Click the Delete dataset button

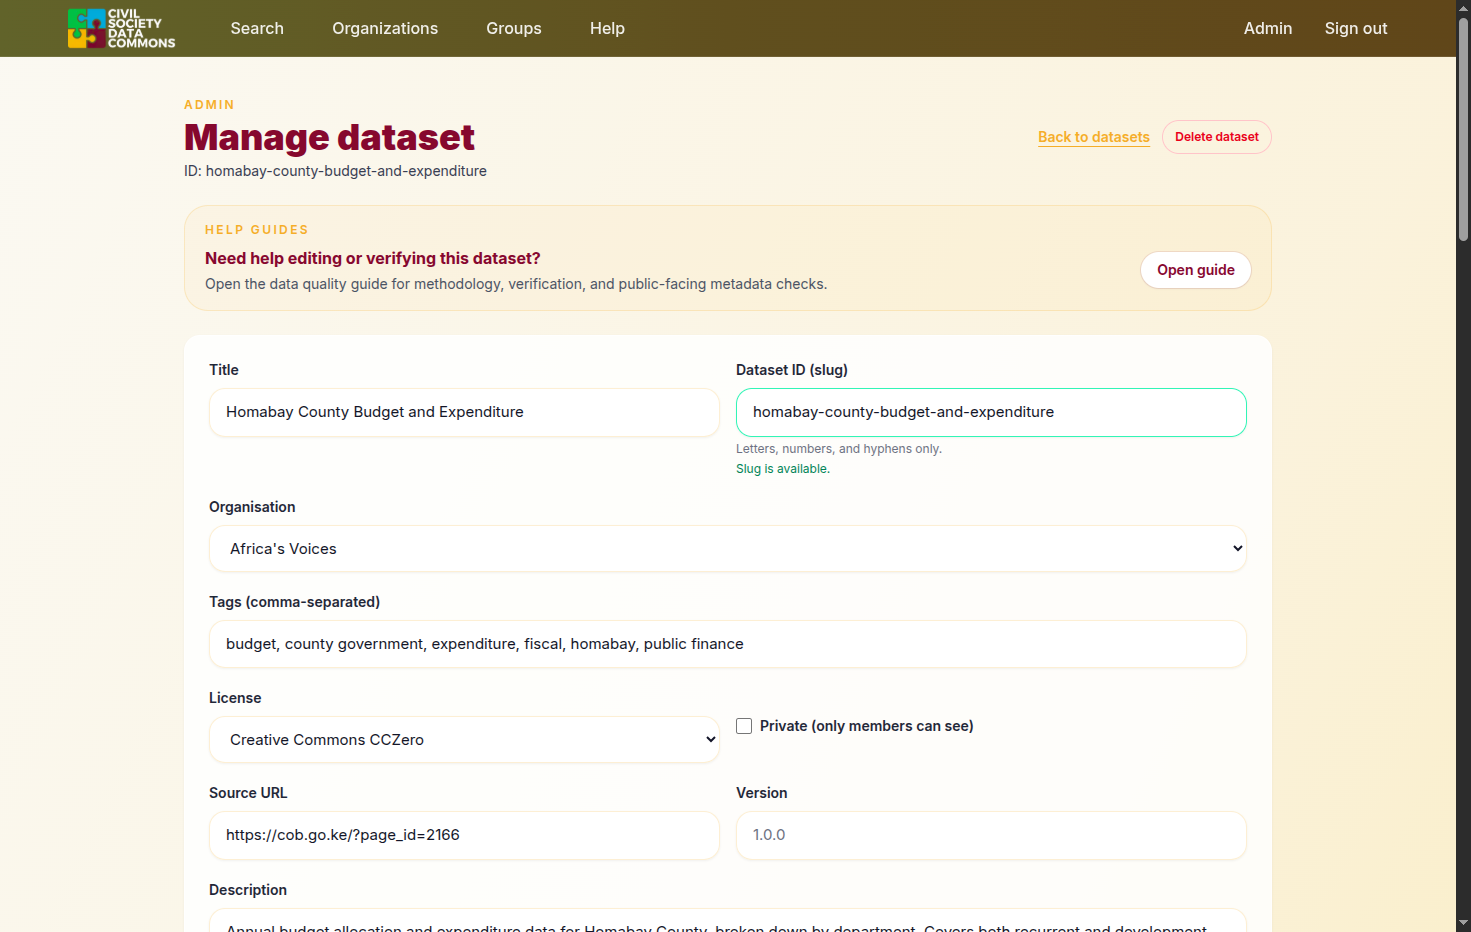pyautogui.click(x=1217, y=137)
